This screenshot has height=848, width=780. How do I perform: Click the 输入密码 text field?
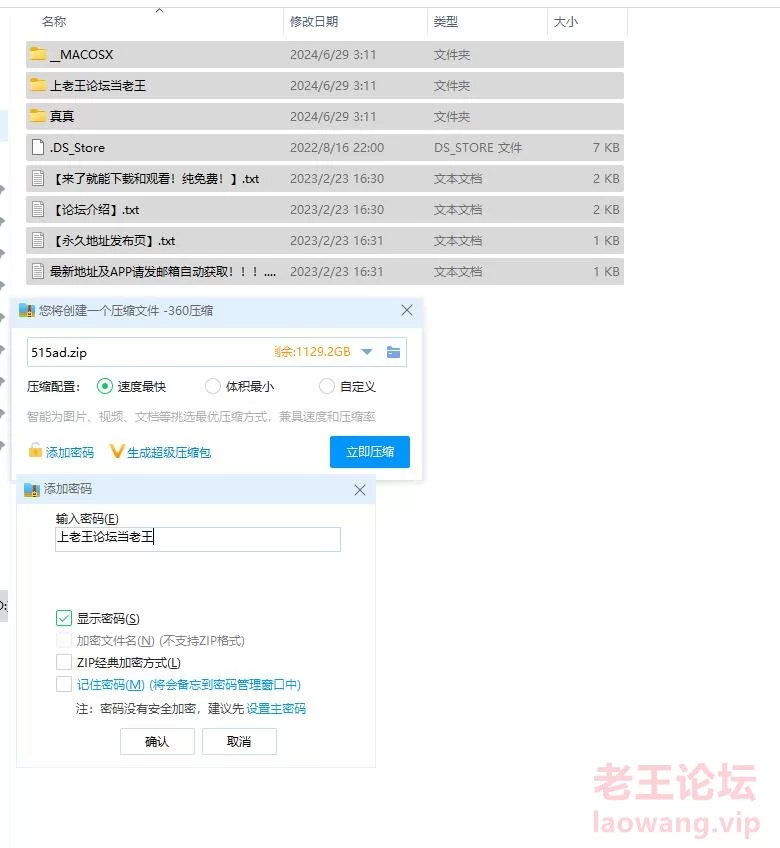click(x=198, y=539)
